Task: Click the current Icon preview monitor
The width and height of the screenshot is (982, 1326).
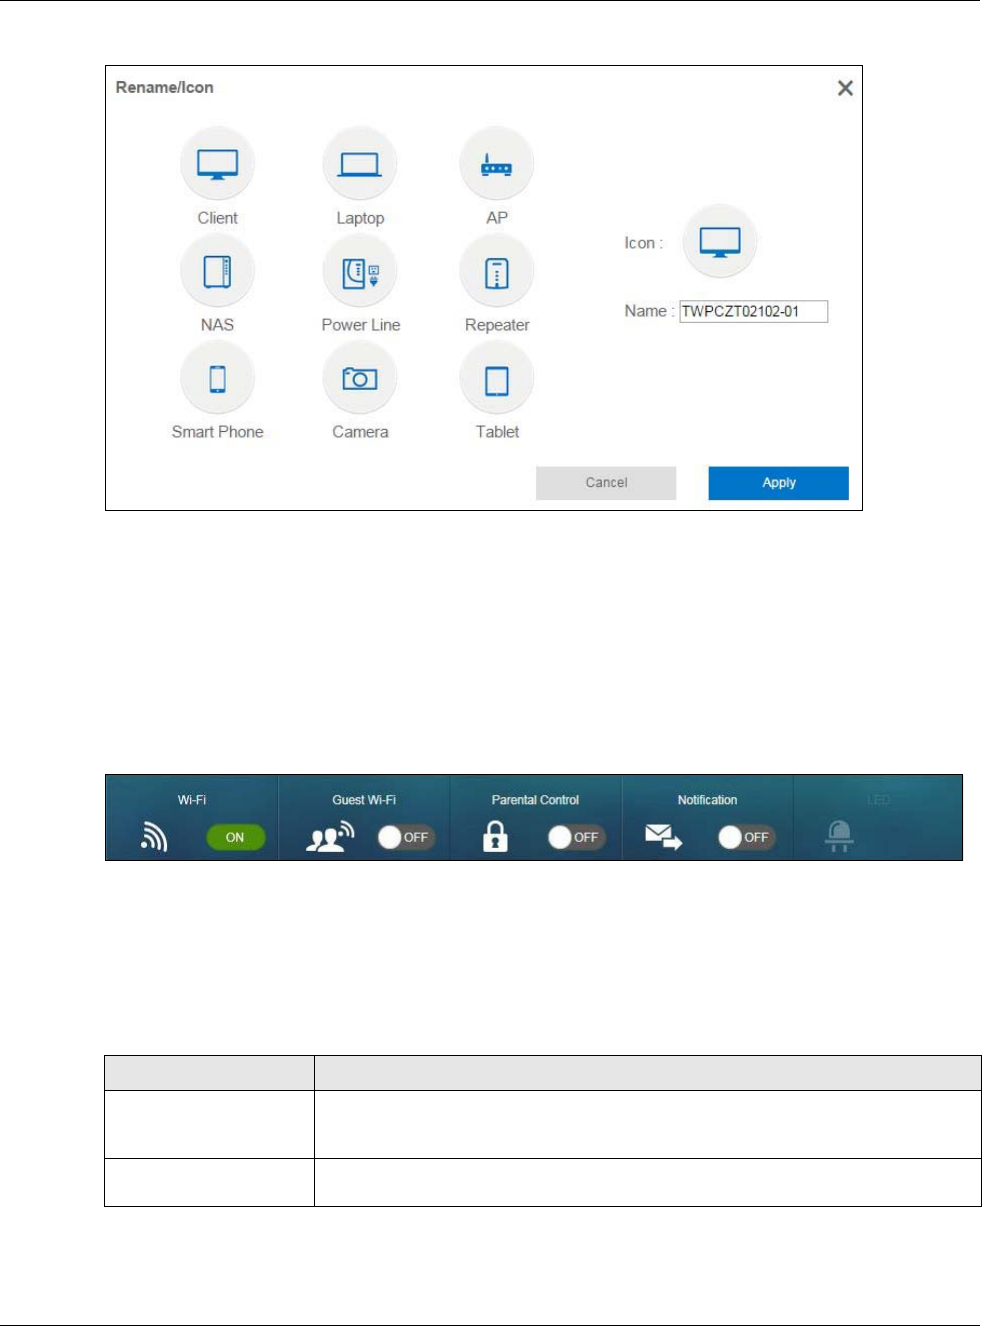Action: point(720,242)
